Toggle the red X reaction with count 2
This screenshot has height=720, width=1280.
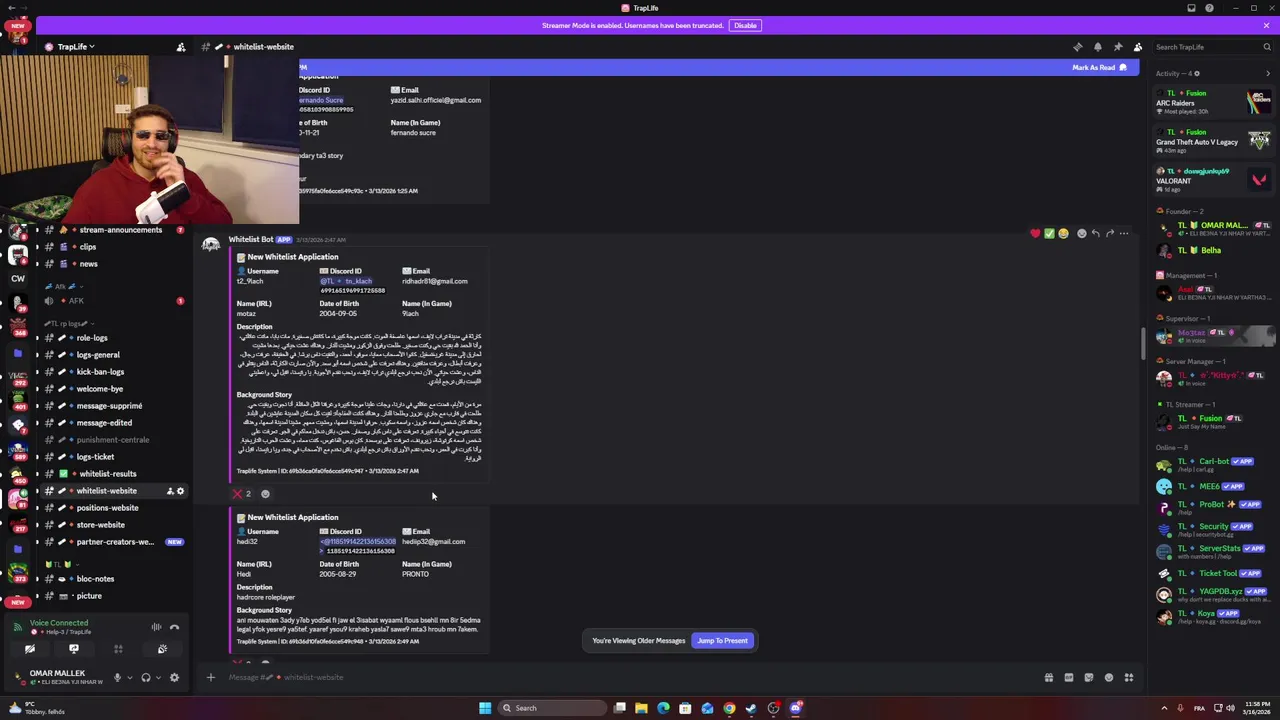pos(243,494)
